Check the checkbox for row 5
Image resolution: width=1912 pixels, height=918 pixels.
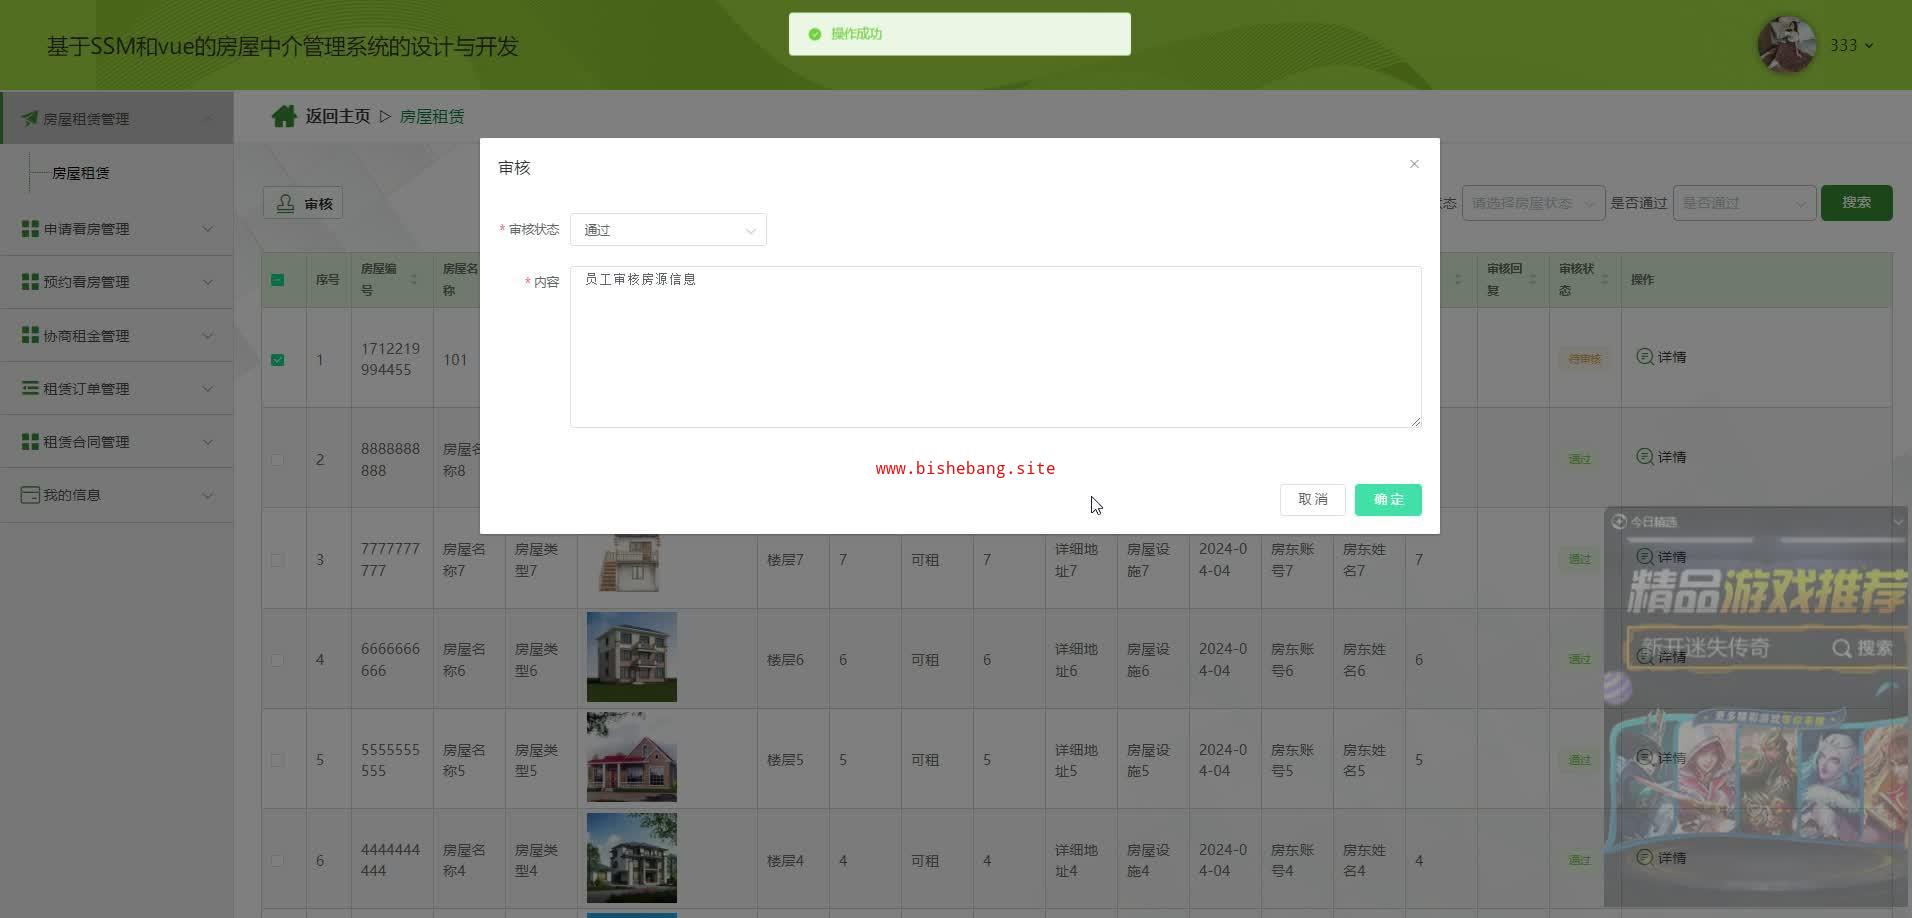coord(278,760)
